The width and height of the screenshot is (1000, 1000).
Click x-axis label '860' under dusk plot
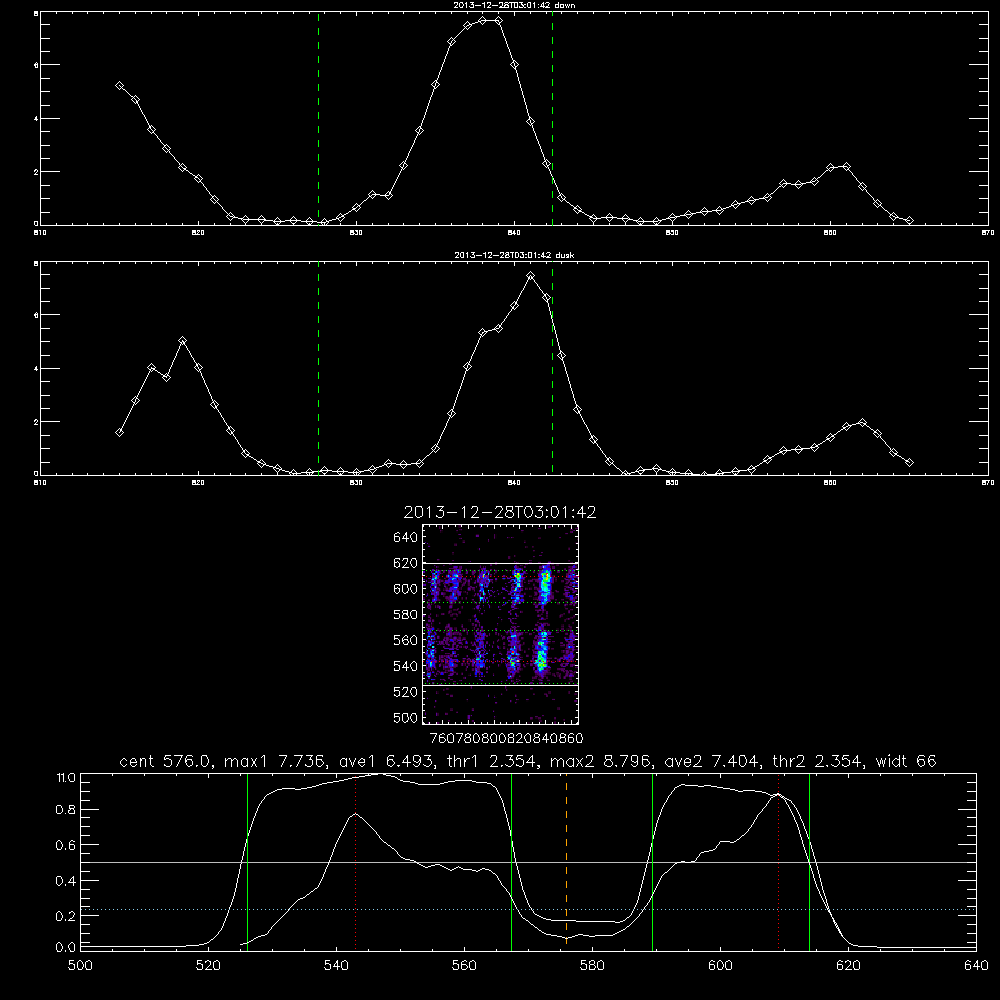coord(830,483)
